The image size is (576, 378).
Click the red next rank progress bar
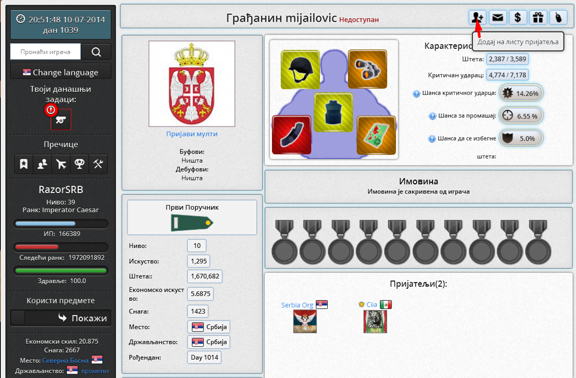click(61, 247)
